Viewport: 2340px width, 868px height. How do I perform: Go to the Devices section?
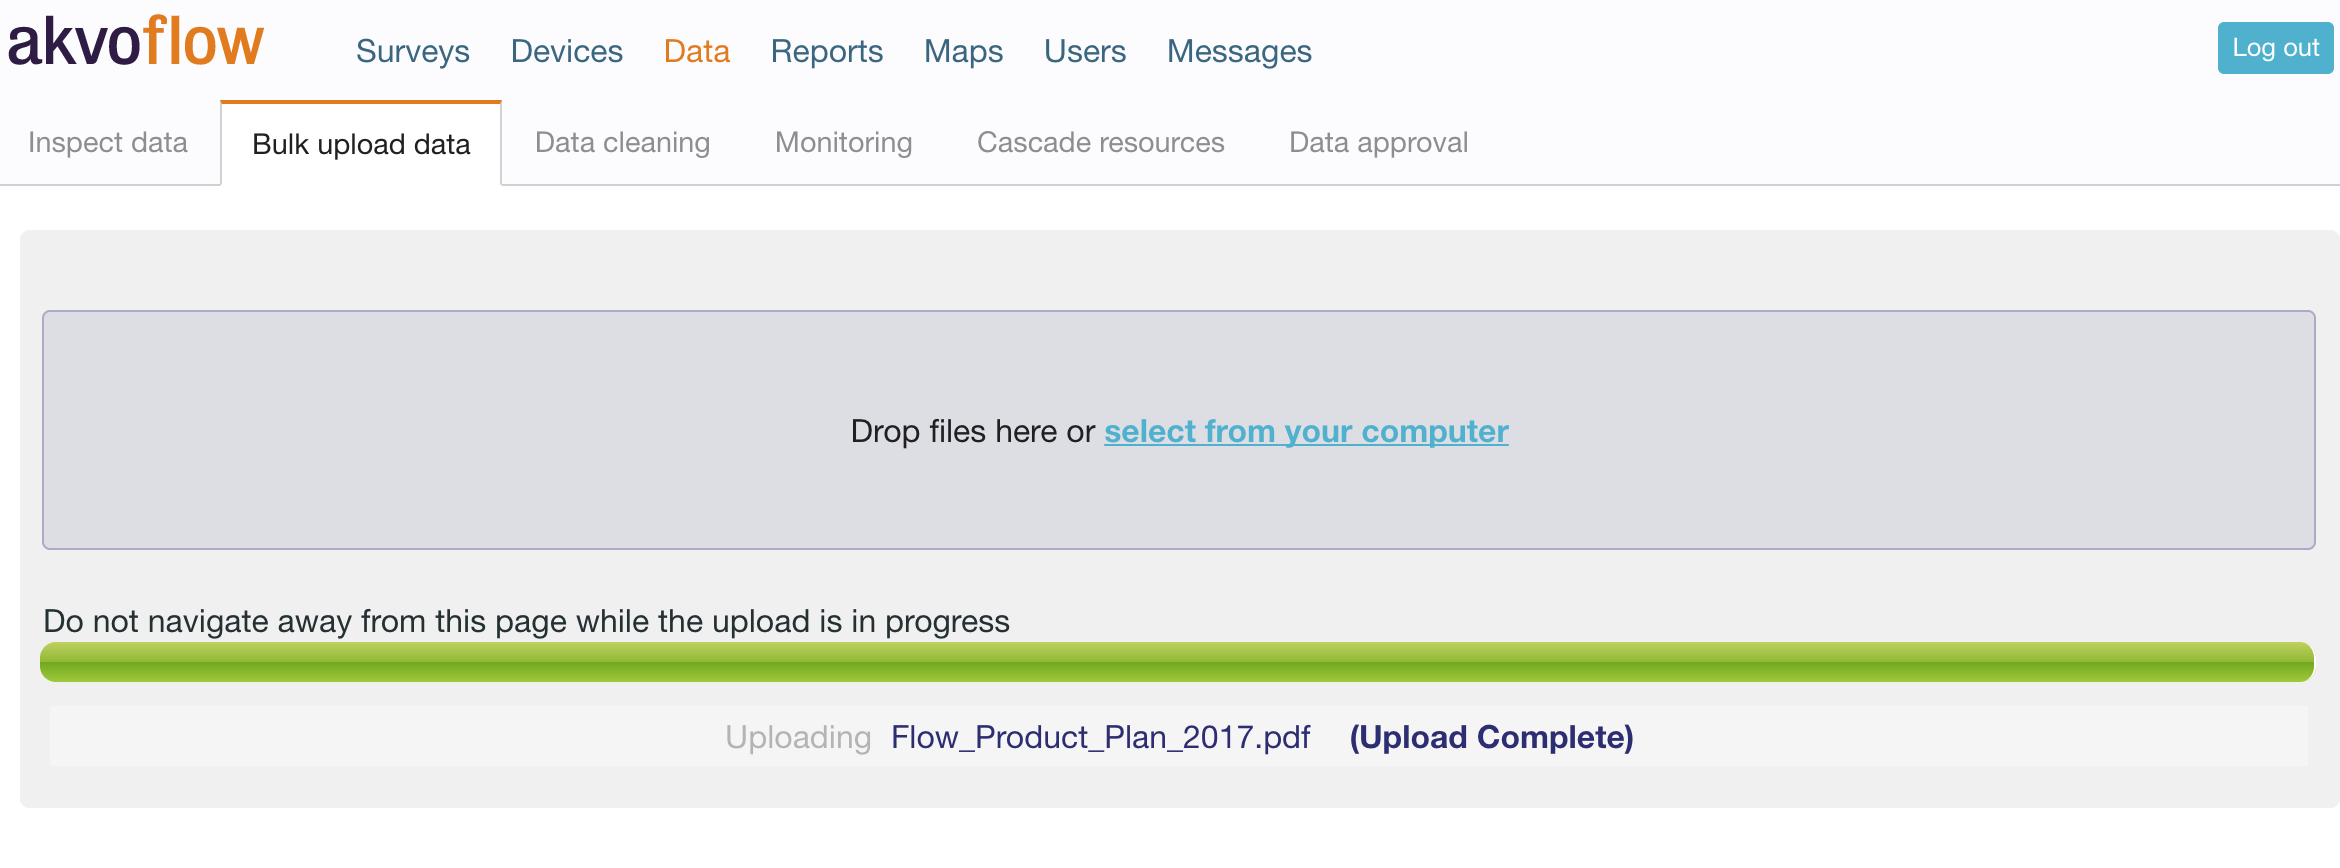pyautogui.click(x=567, y=51)
